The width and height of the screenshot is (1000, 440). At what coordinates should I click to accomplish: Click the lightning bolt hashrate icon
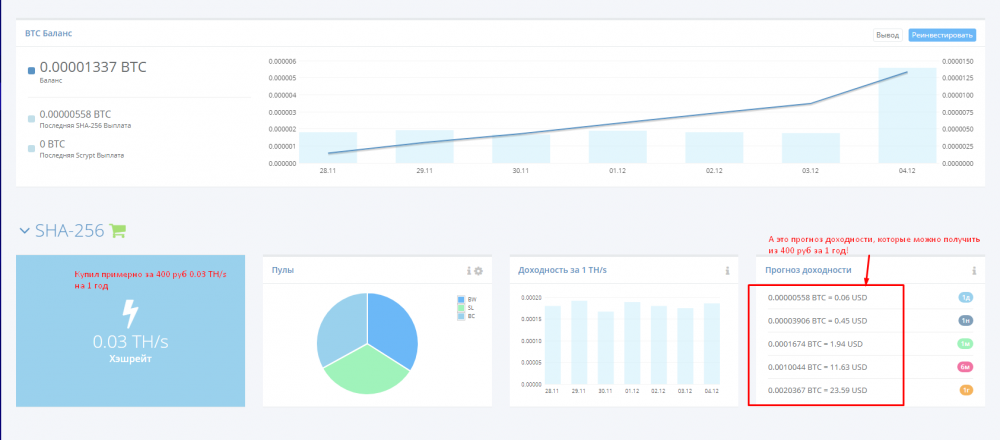coord(130,311)
